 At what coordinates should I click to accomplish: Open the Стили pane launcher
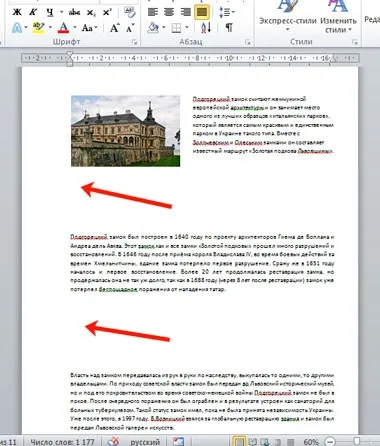(x=355, y=42)
